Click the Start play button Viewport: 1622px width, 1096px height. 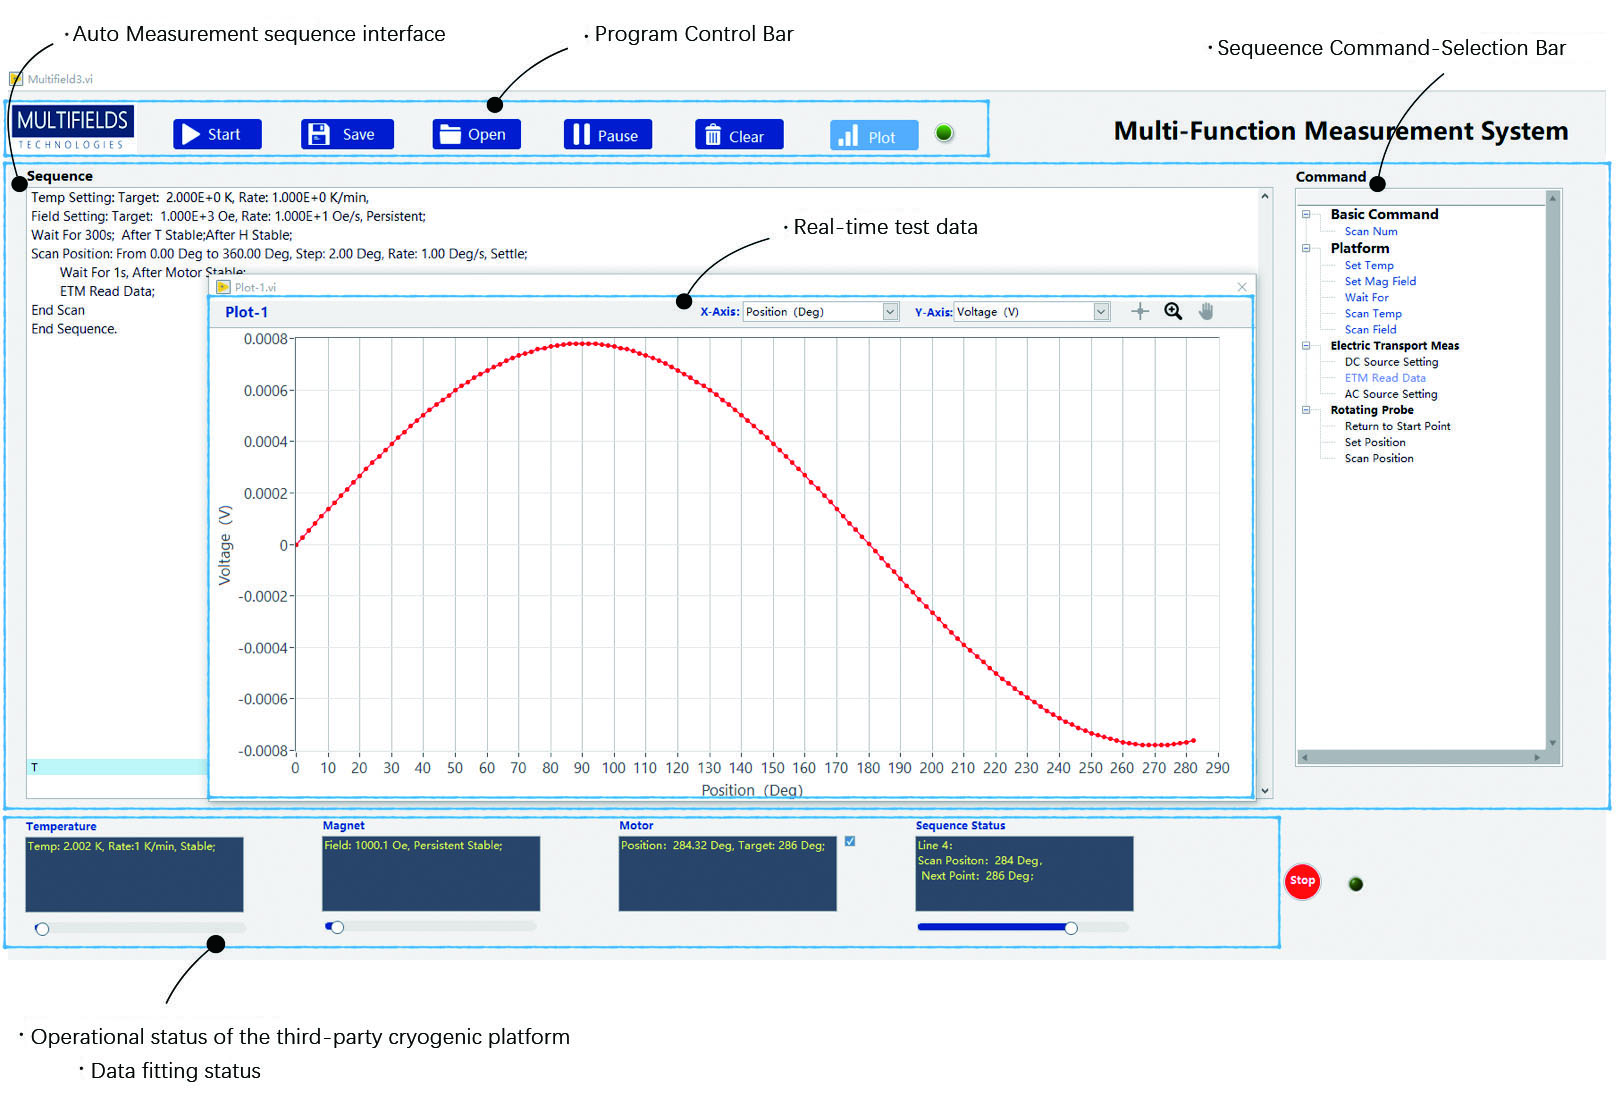pyautogui.click(x=216, y=134)
